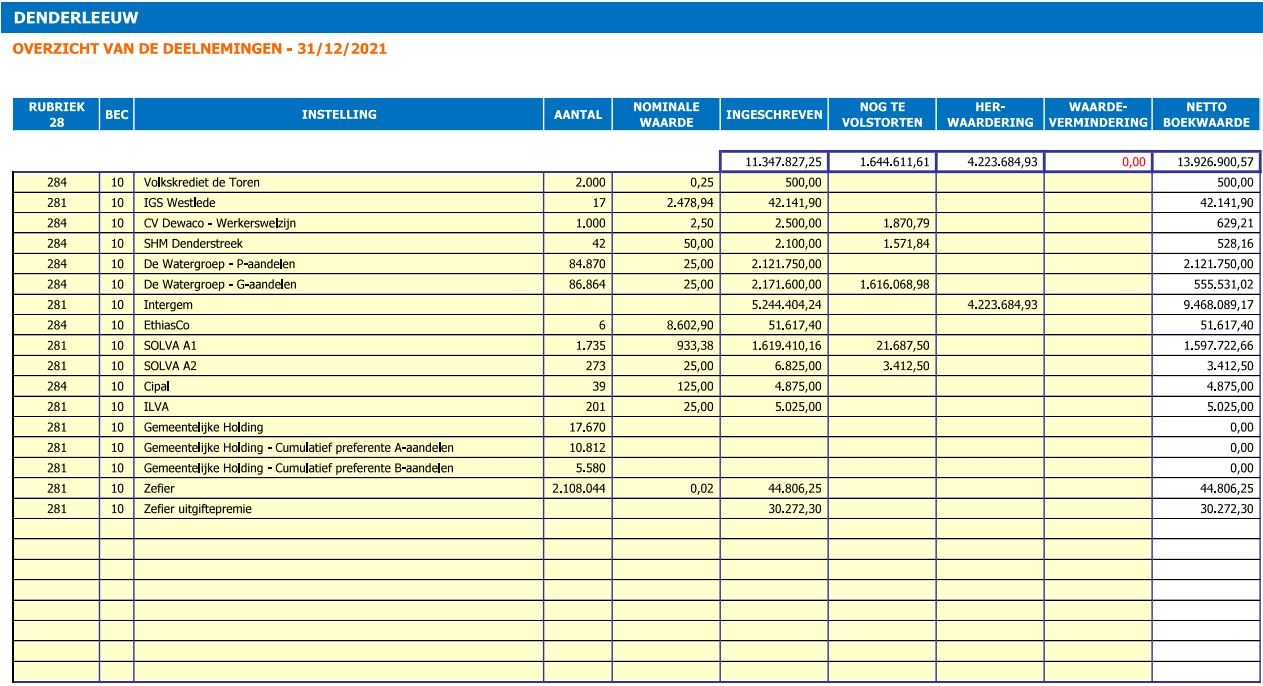
Task: Select the DENDERLEEUW title banner
Action: (631, 18)
